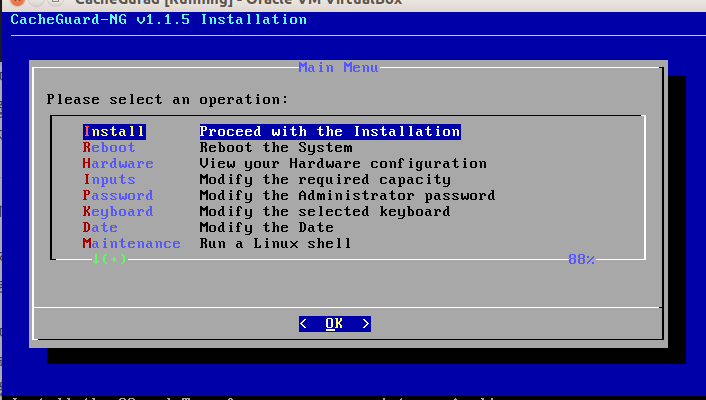
Task: Click the CacheGuard-NG v1.1.5 Installation header
Action: pos(158,20)
